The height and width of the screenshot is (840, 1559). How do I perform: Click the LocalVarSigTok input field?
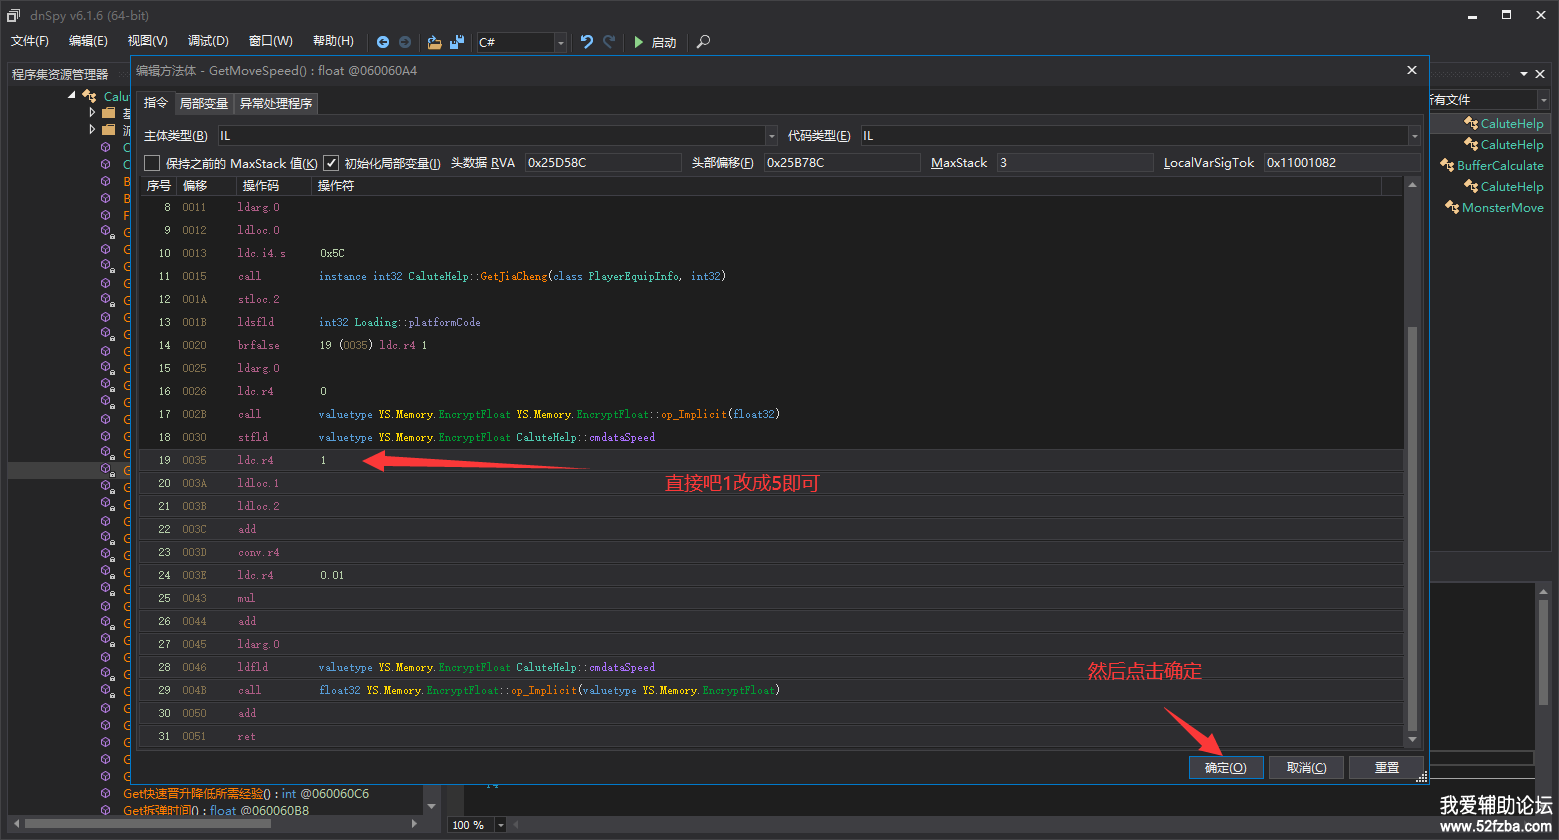[x=1342, y=163]
